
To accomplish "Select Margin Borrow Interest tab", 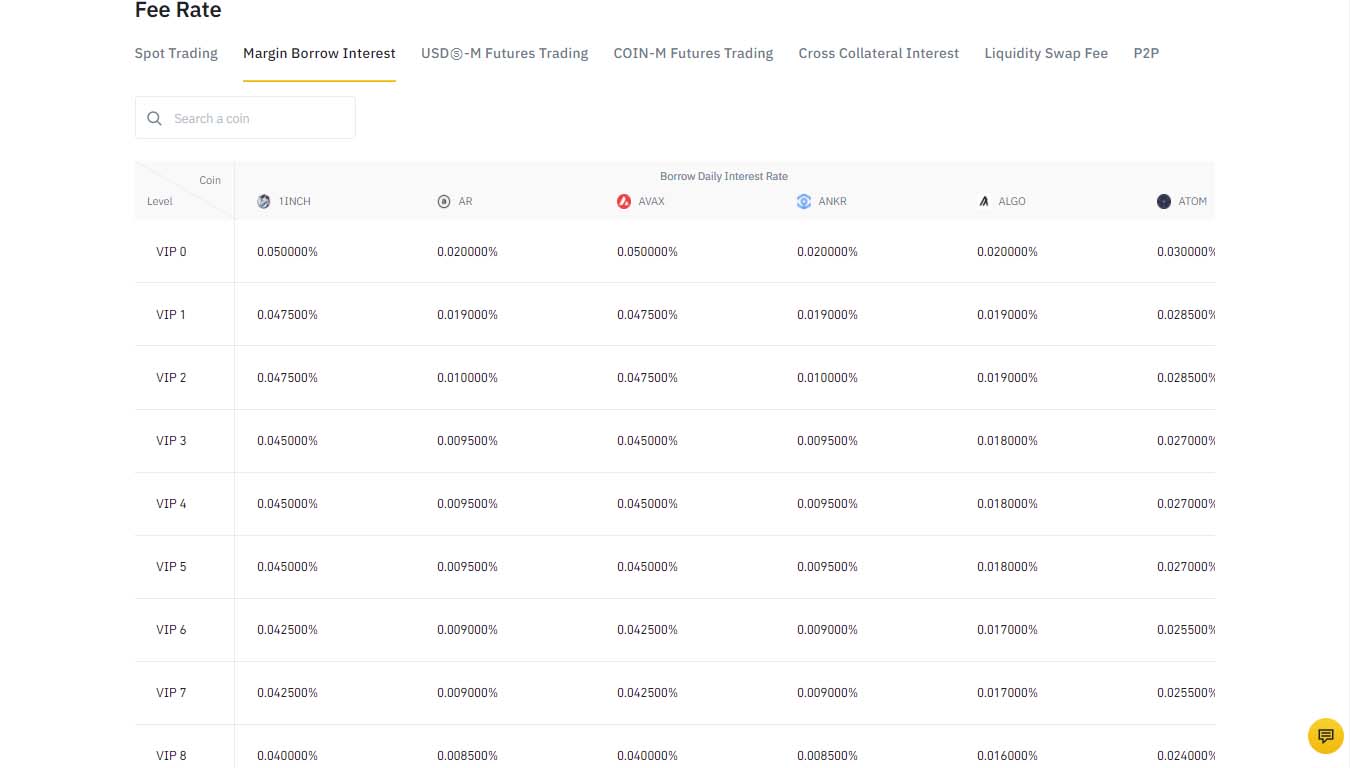I will tap(319, 53).
